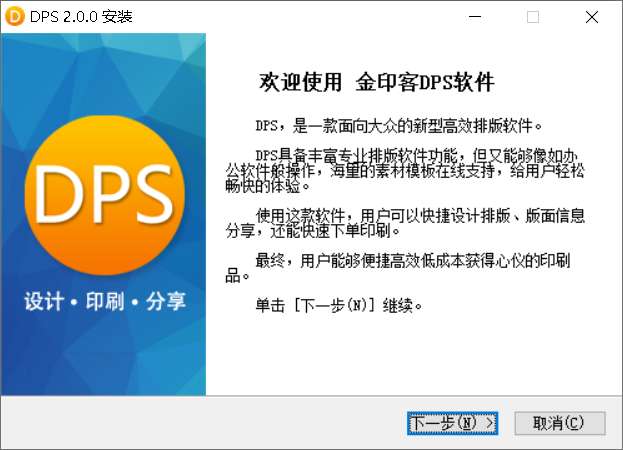This screenshot has width=623, height=450.
Task: Click the 下一步(N) button to continue
Action: 452,423
